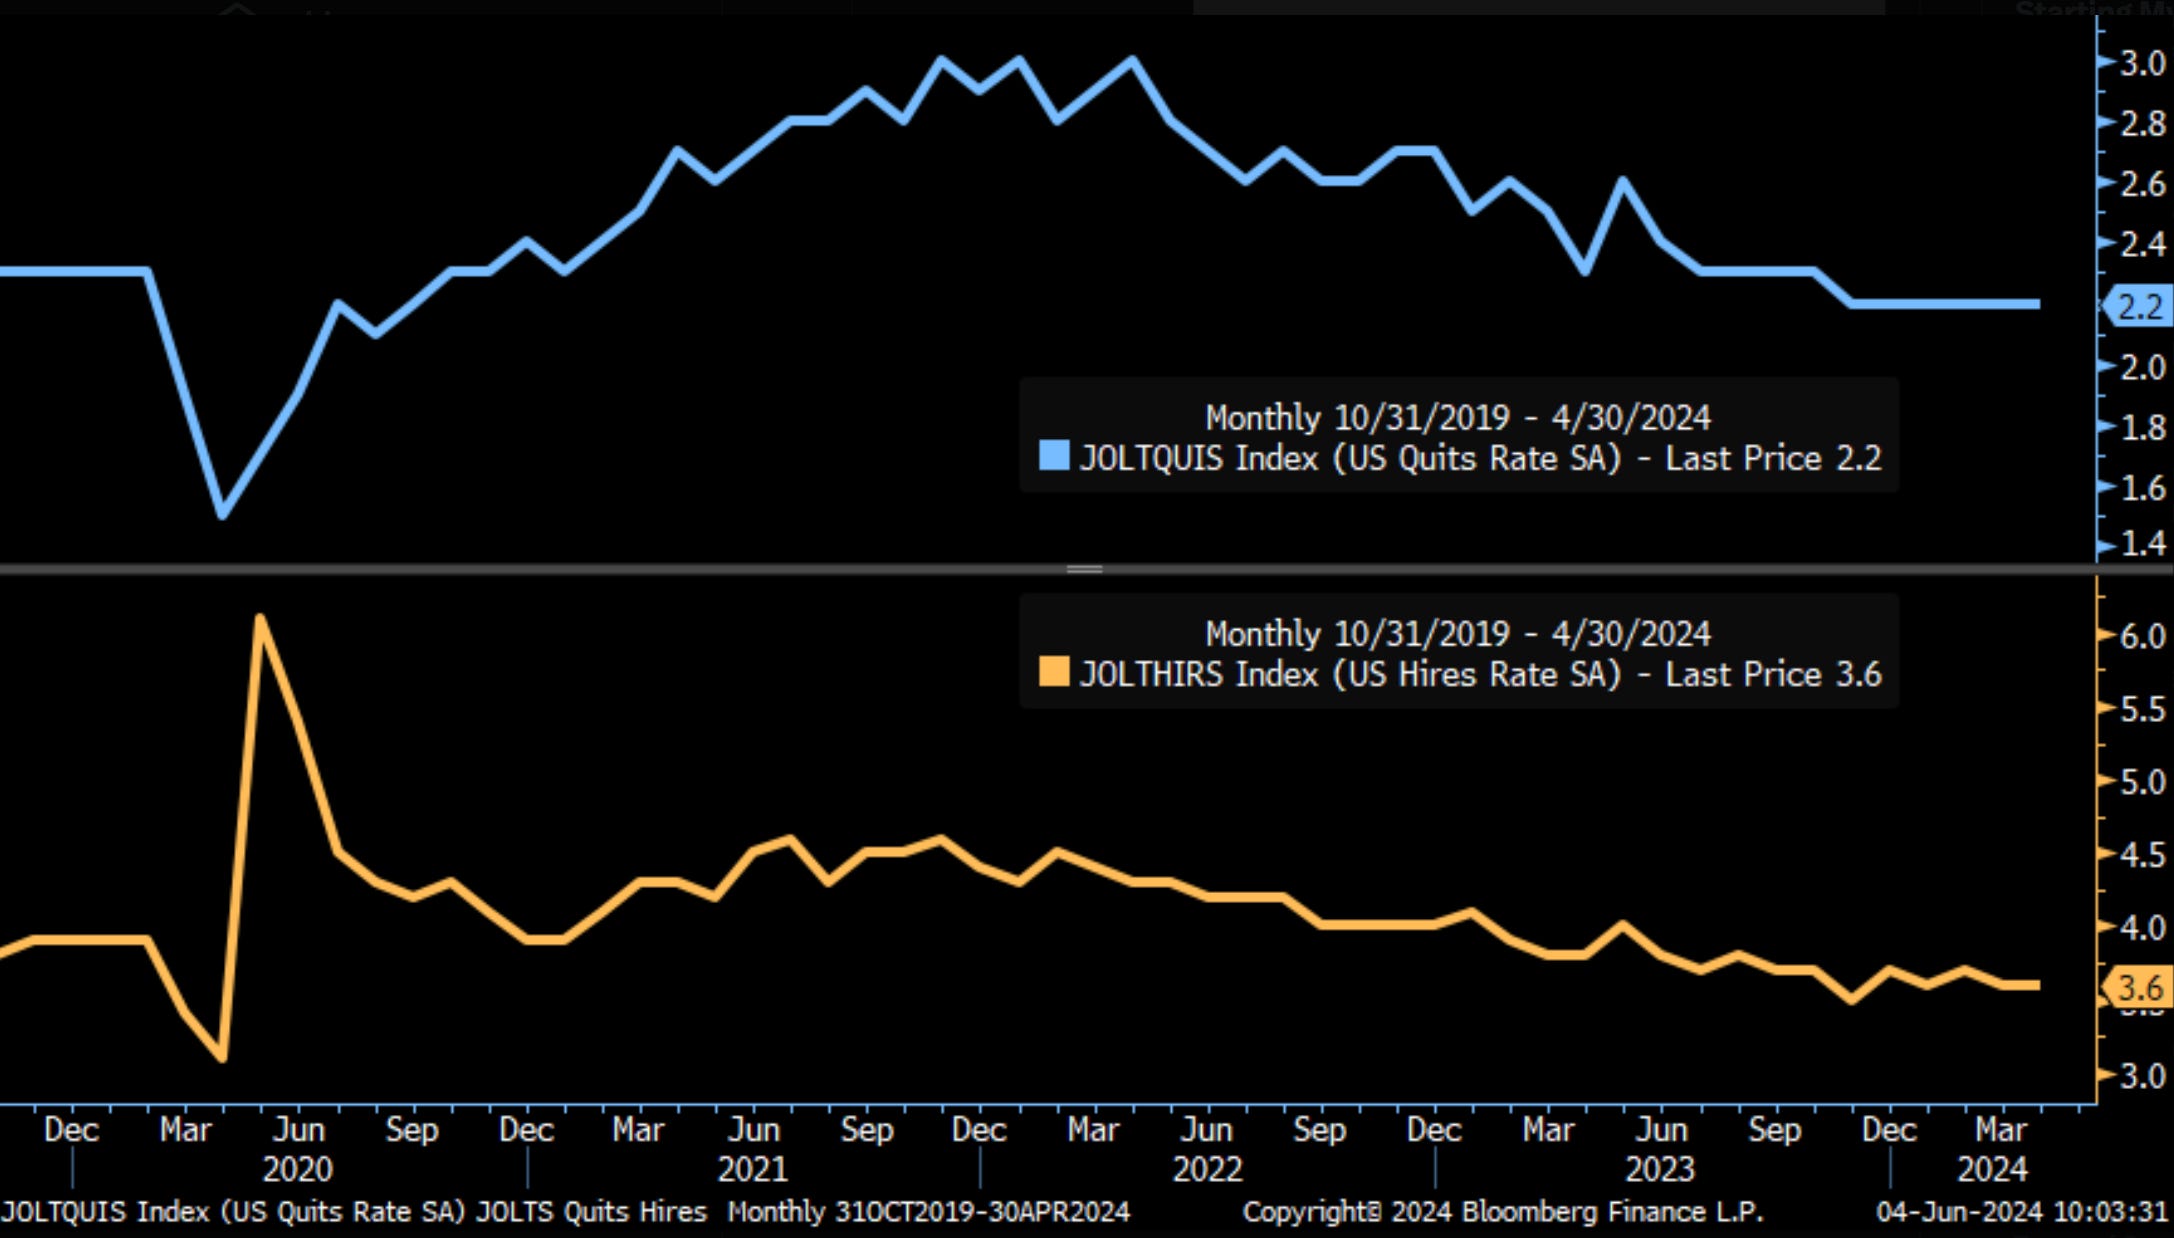Click the 1.5 low point on quits line
This screenshot has width=2174, height=1238.
(x=222, y=514)
